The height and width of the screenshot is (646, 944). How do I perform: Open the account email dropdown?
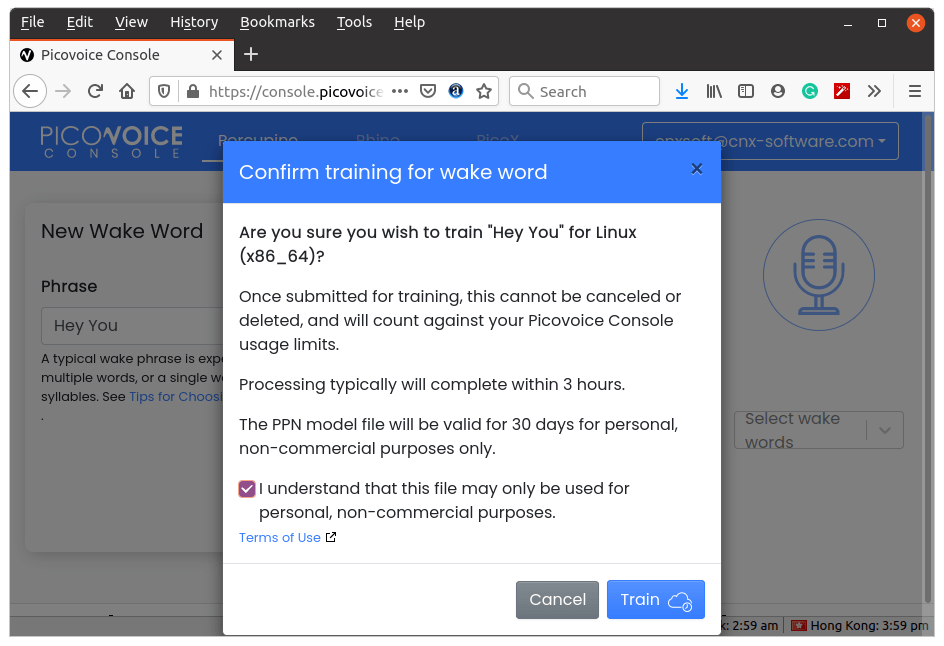[770, 141]
